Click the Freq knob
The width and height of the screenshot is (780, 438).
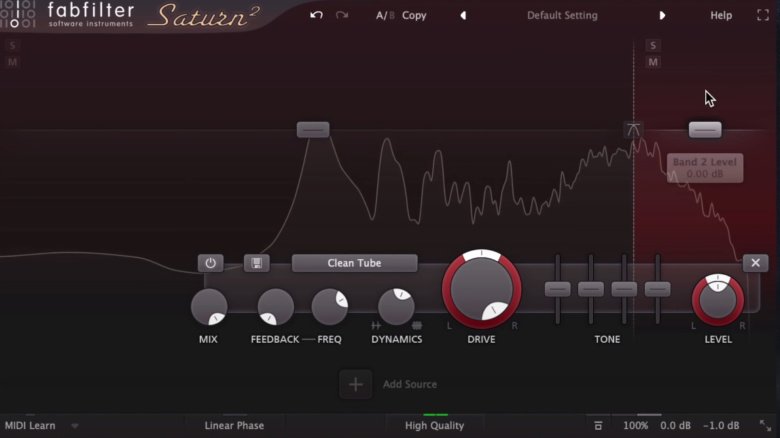[x=330, y=307]
